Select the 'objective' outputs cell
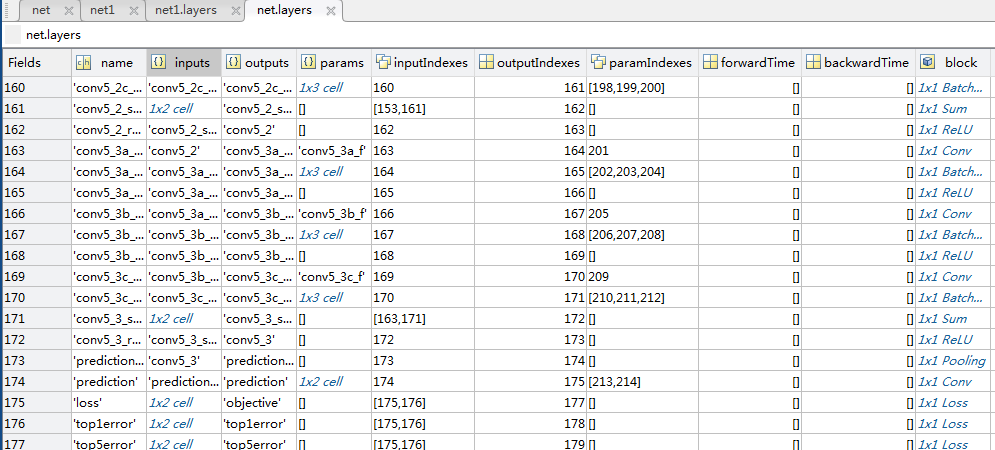Viewport: 995px width, 450px height. pyautogui.click(x=259, y=402)
